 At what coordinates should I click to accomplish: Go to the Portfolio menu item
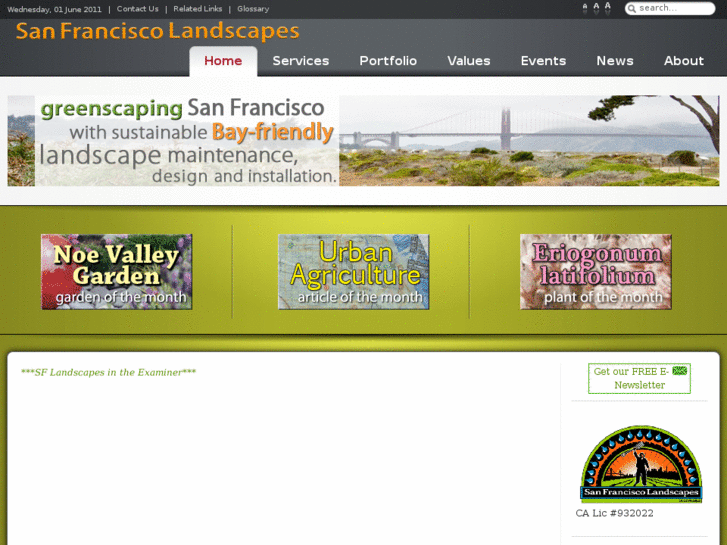pyautogui.click(x=388, y=61)
